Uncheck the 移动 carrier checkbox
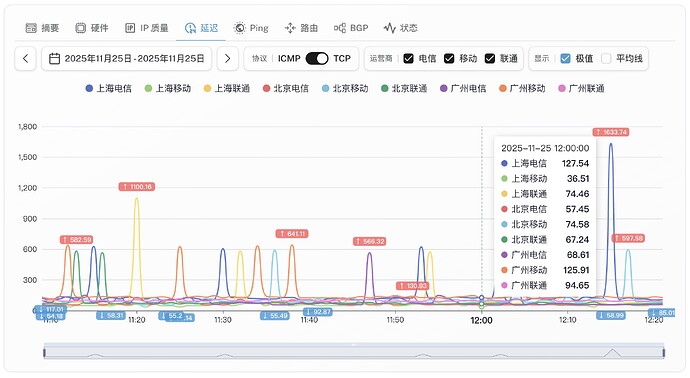The image size is (690, 378). 449,59
